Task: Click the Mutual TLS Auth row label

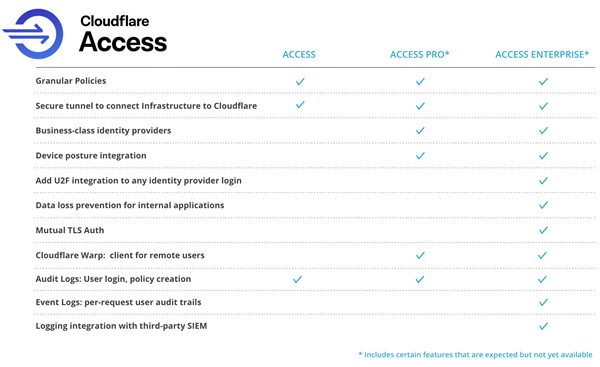Action: click(x=70, y=230)
